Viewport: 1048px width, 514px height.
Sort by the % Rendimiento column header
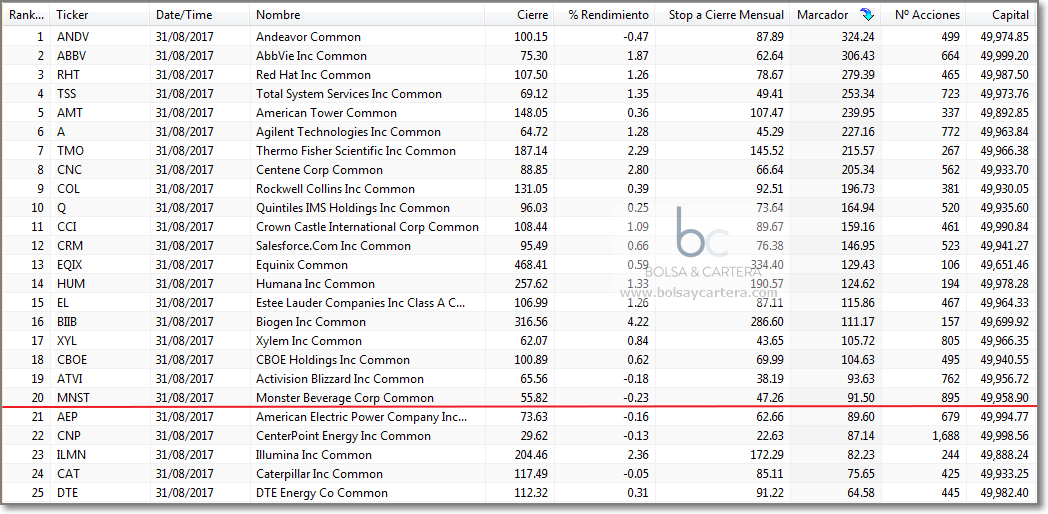(x=604, y=15)
